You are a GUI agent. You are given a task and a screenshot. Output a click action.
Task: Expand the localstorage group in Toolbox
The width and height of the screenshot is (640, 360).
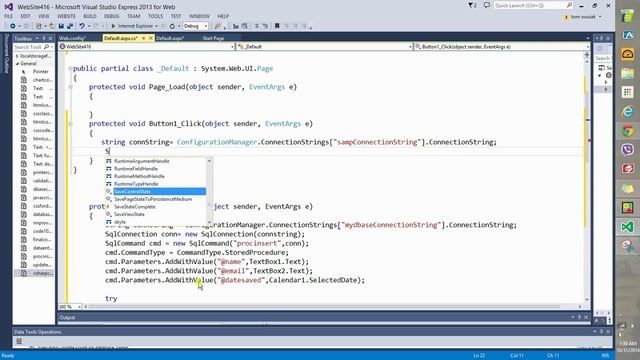click(17, 56)
